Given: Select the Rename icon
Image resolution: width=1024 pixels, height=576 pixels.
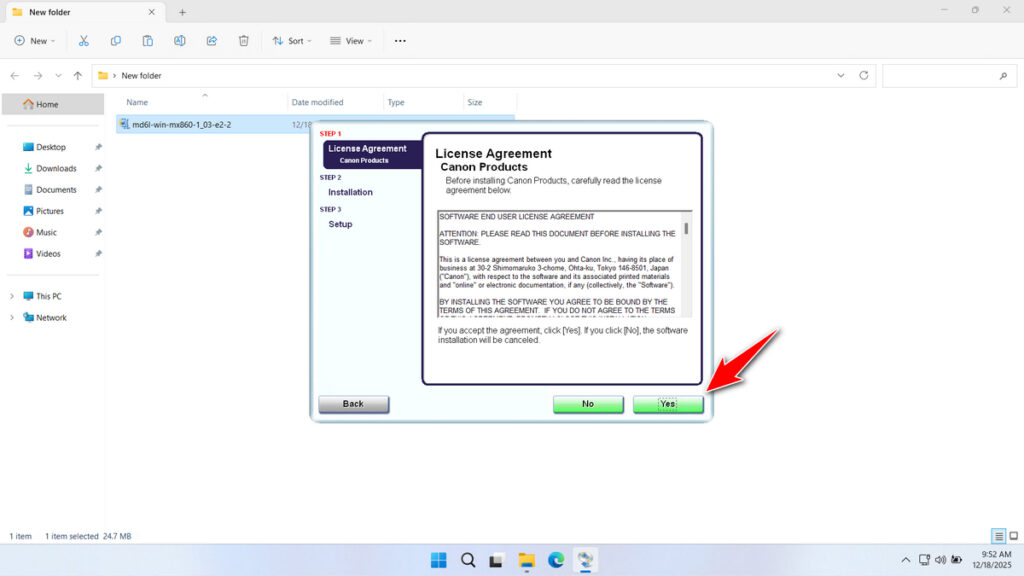Looking at the screenshot, I should tap(180, 40).
